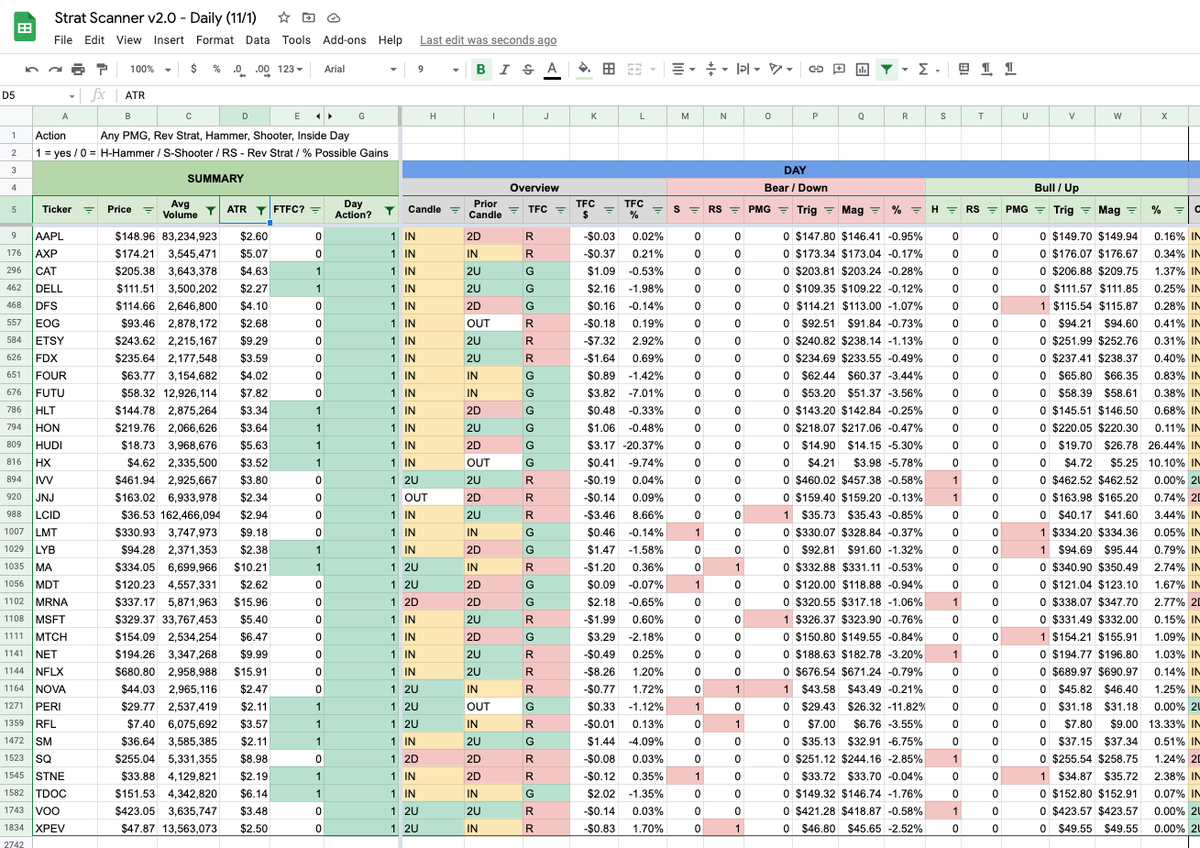Print the spreadsheet
Screen dimensions: 1200x848
pos(79,69)
